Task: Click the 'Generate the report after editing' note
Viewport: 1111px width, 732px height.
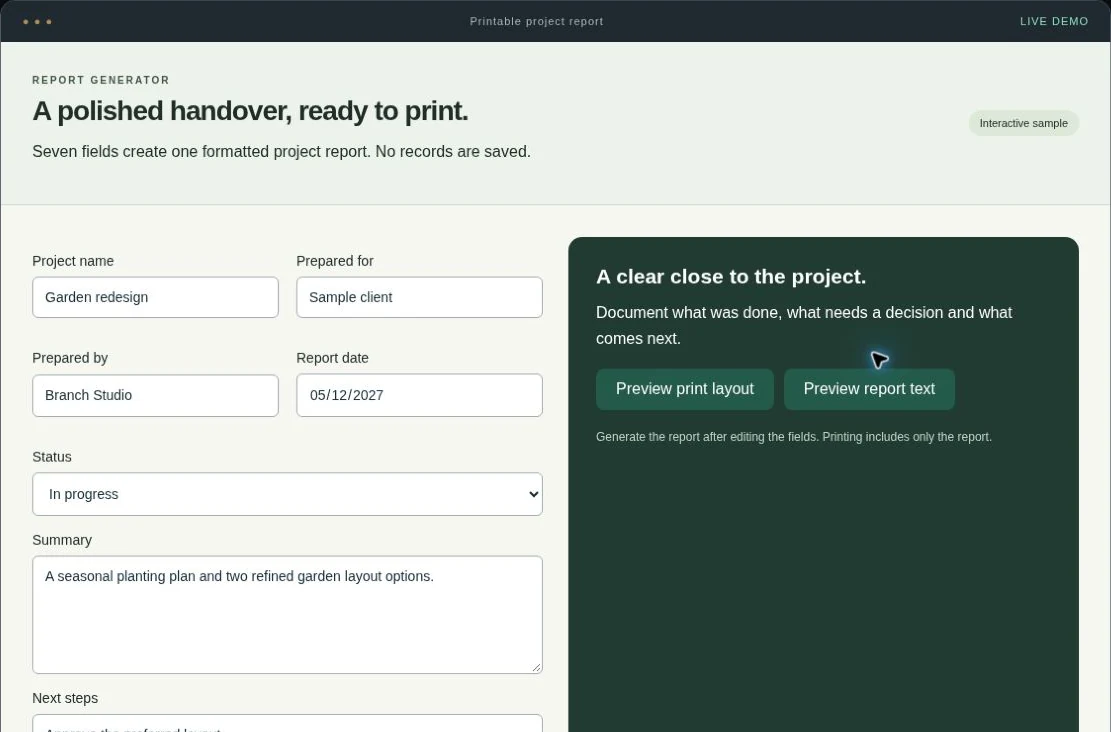Action: click(794, 437)
